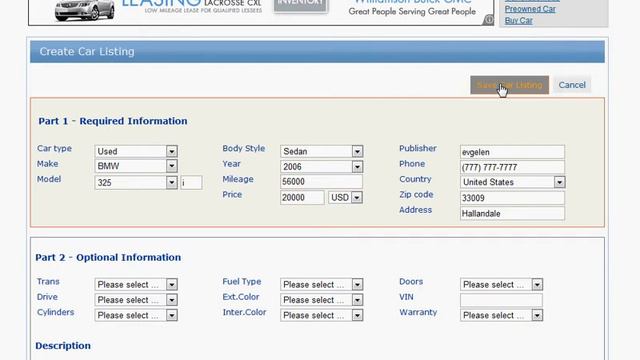The image size is (640, 360).
Task: Open the Inter.Color dropdown
Action: click(322, 316)
